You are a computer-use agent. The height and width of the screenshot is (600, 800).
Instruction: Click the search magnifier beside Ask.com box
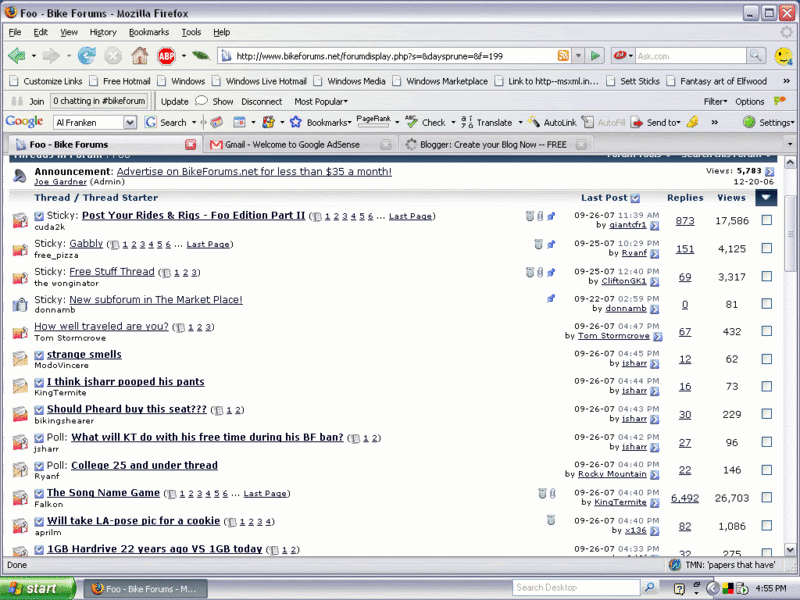[756, 56]
